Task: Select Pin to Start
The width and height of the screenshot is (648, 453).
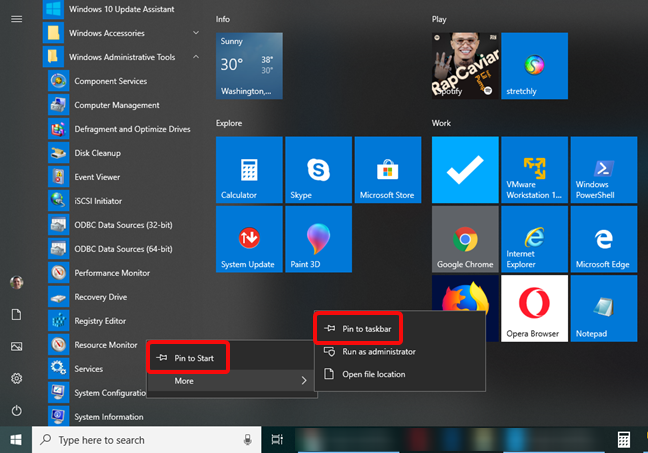Action: [192, 357]
